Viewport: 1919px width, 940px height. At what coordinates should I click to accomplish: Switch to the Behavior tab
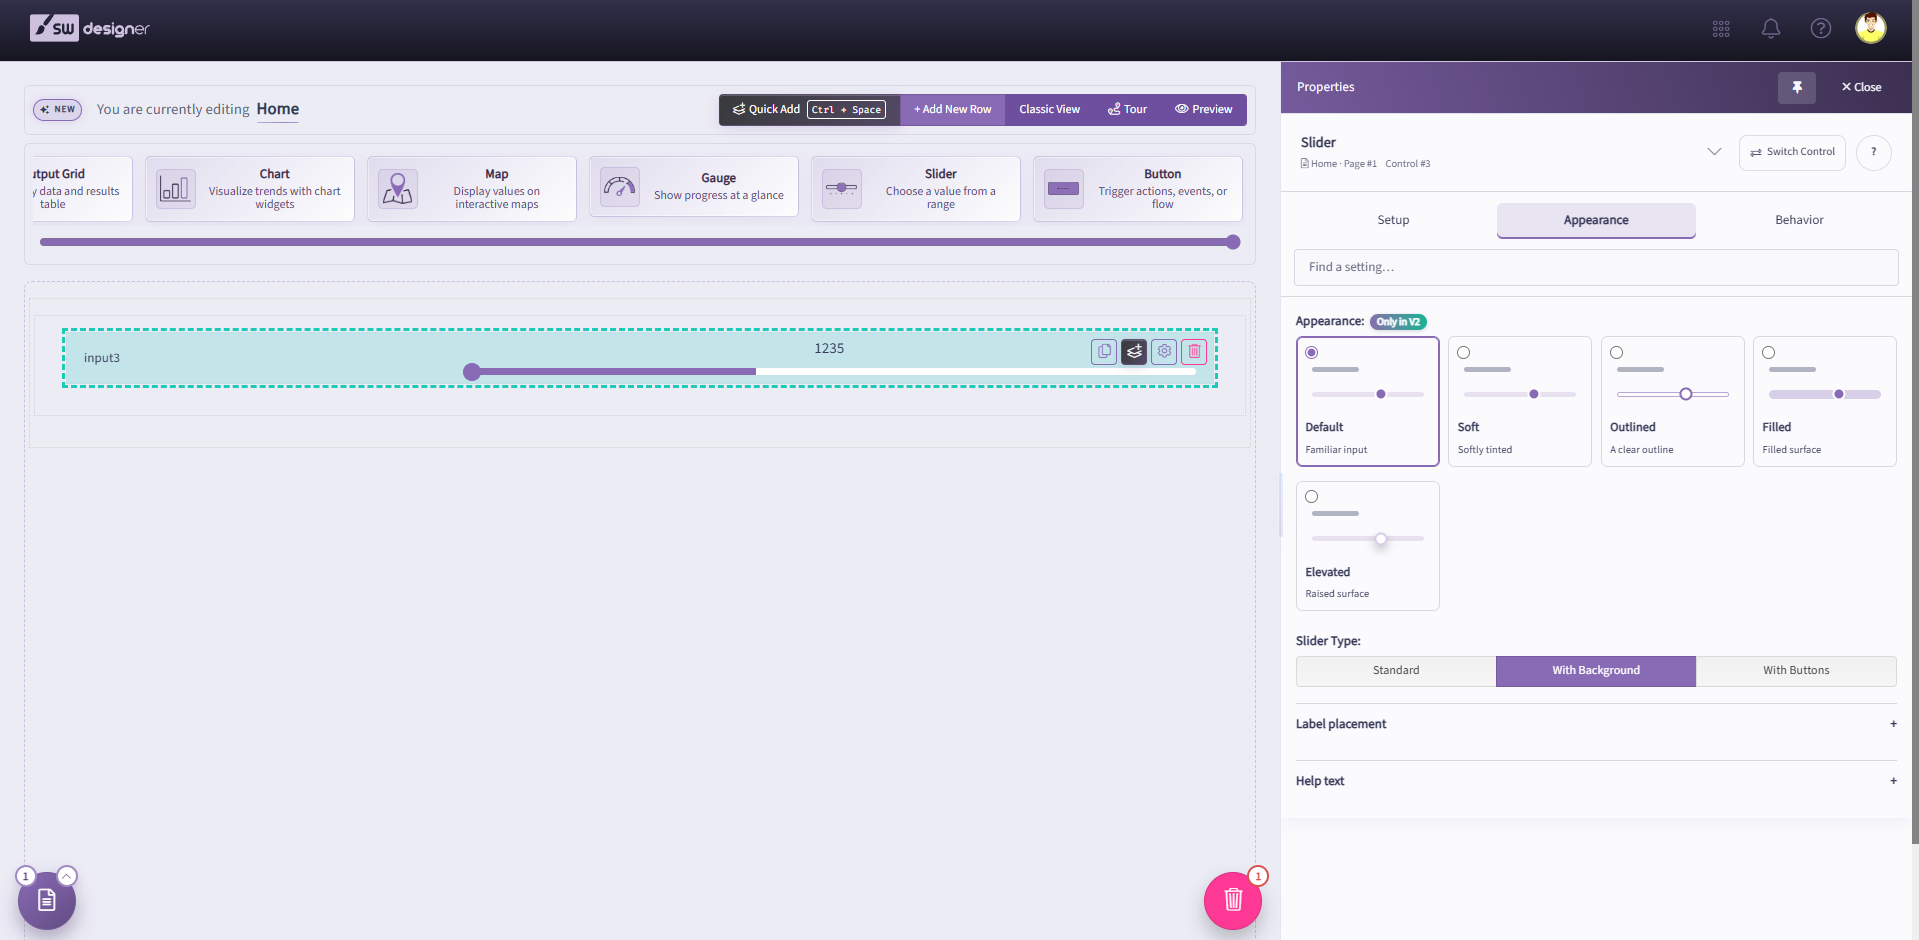(x=1799, y=220)
